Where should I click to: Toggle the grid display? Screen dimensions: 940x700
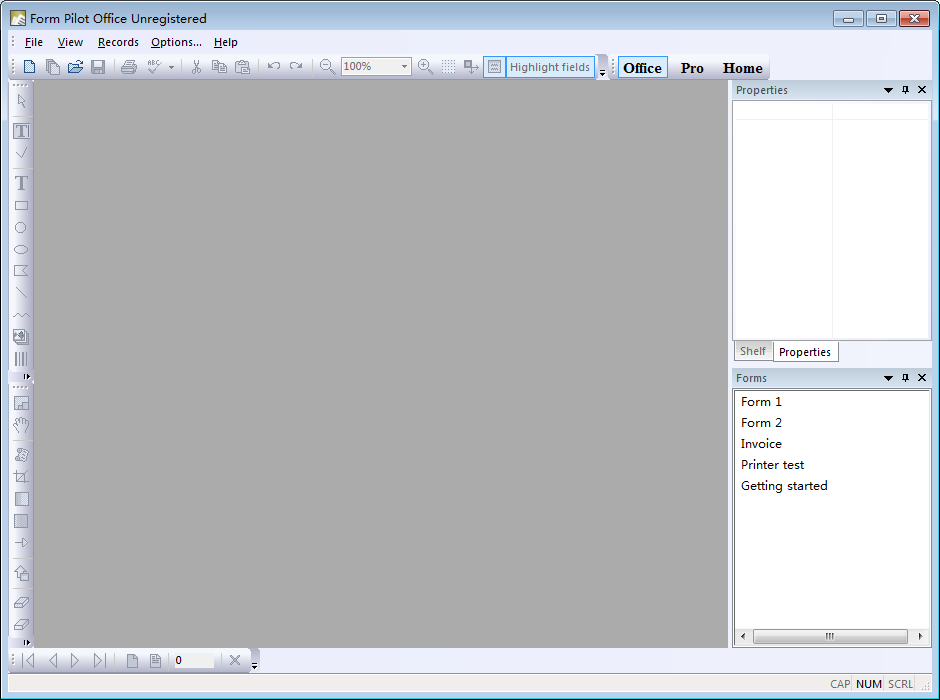pyautogui.click(x=448, y=66)
